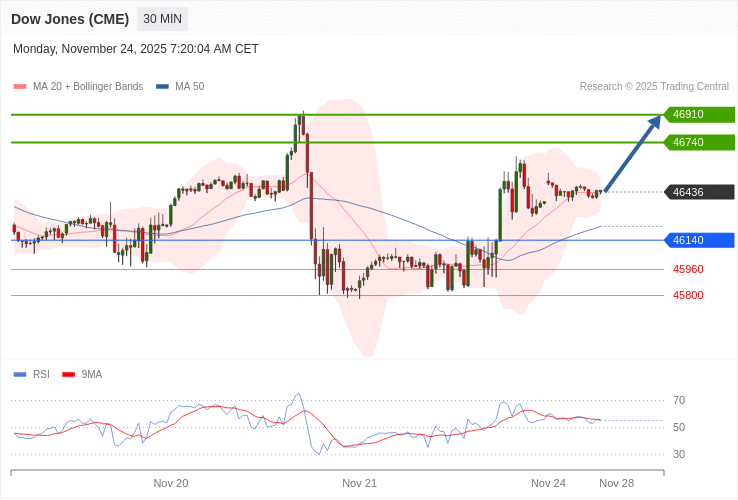Click the RSI 30 level label
Viewport: 738px width, 500px height.
point(679,454)
